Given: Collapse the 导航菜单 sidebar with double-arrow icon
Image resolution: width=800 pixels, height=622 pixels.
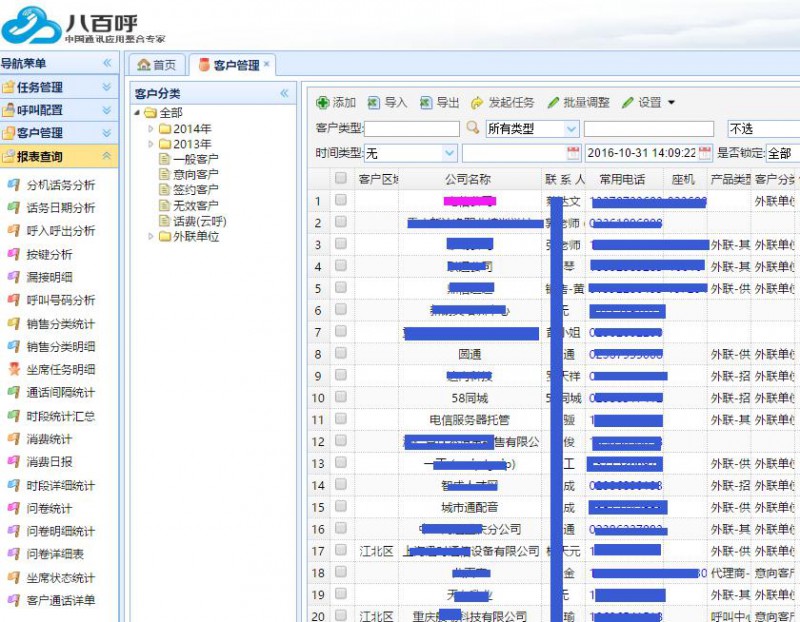Looking at the screenshot, I should tap(107, 63).
